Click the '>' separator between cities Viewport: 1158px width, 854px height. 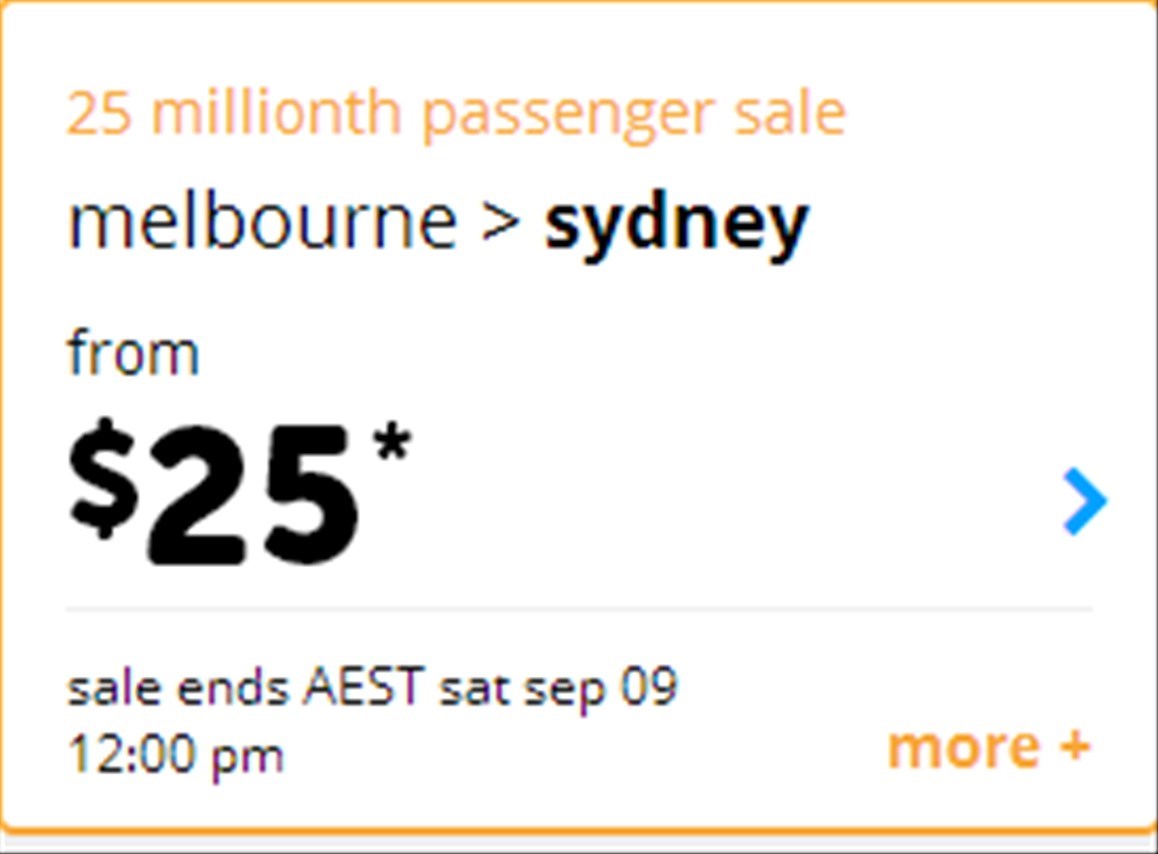[x=501, y=222]
